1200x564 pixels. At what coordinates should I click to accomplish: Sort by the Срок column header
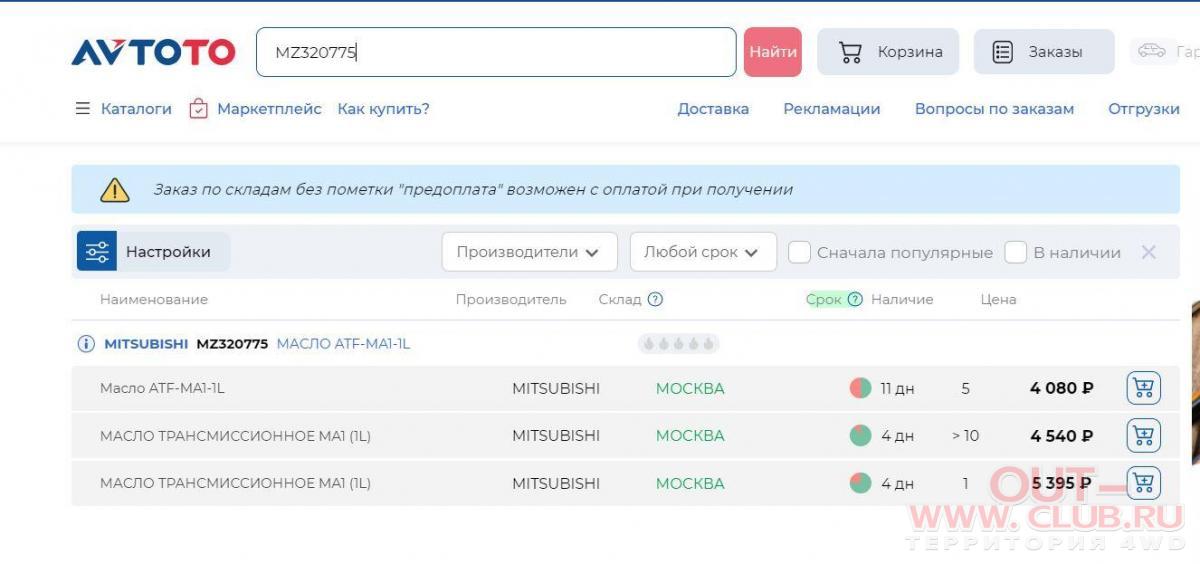(824, 299)
